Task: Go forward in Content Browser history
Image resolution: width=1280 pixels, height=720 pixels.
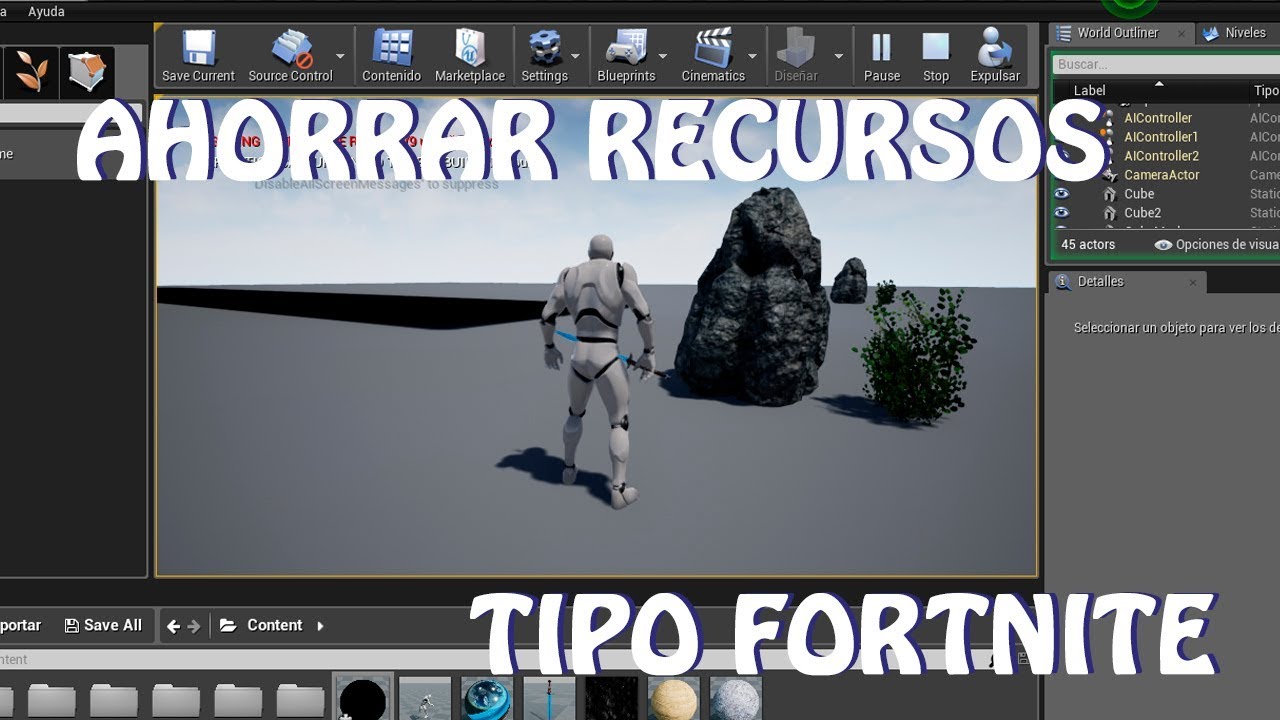Action: click(194, 626)
